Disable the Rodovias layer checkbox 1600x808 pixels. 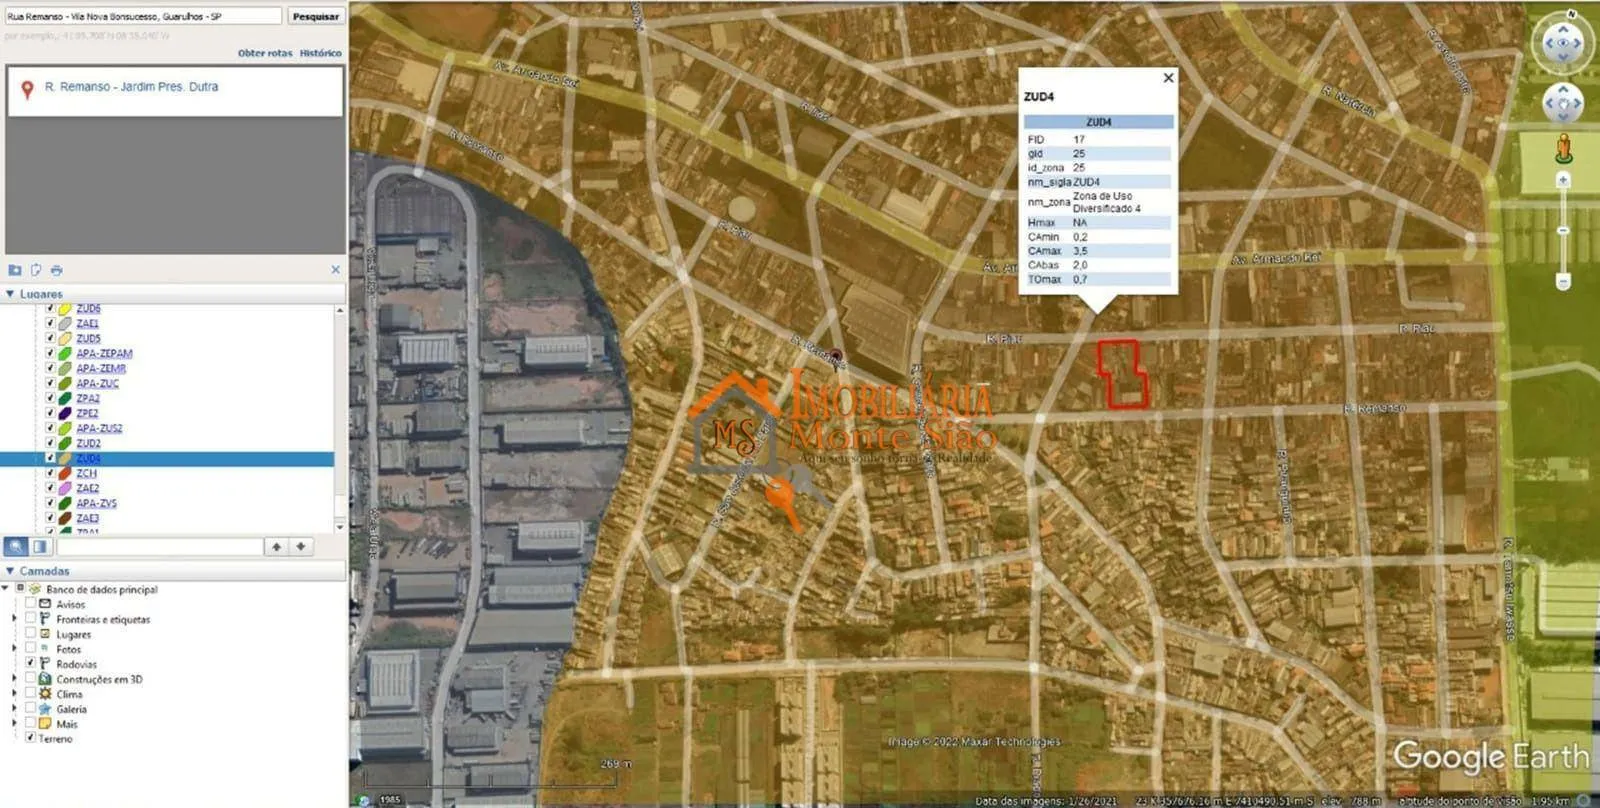click(30, 663)
